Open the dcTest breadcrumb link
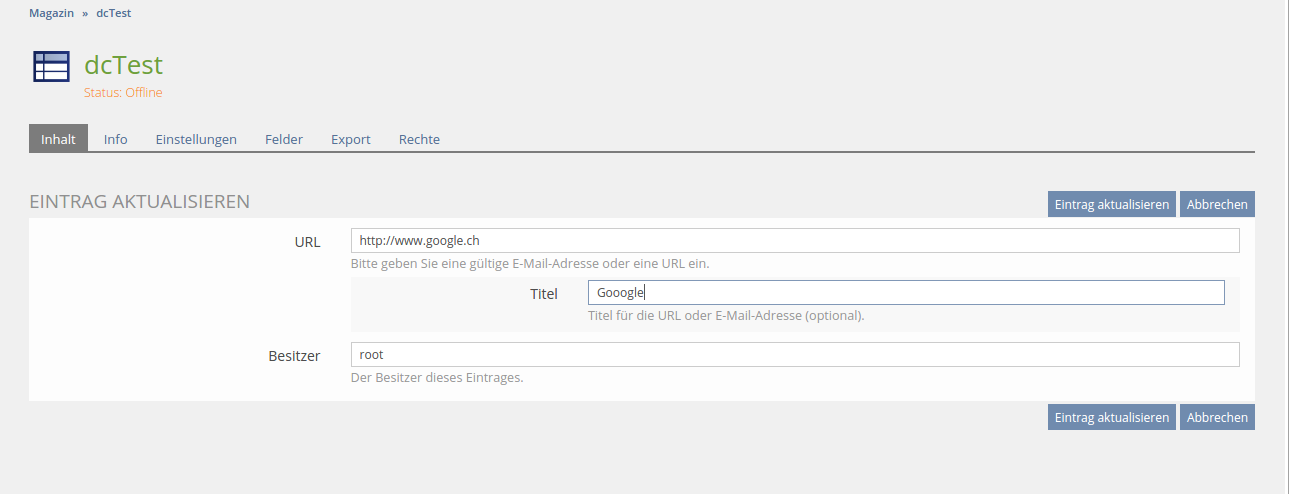Image resolution: width=1289 pixels, height=494 pixels. [113, 13]
